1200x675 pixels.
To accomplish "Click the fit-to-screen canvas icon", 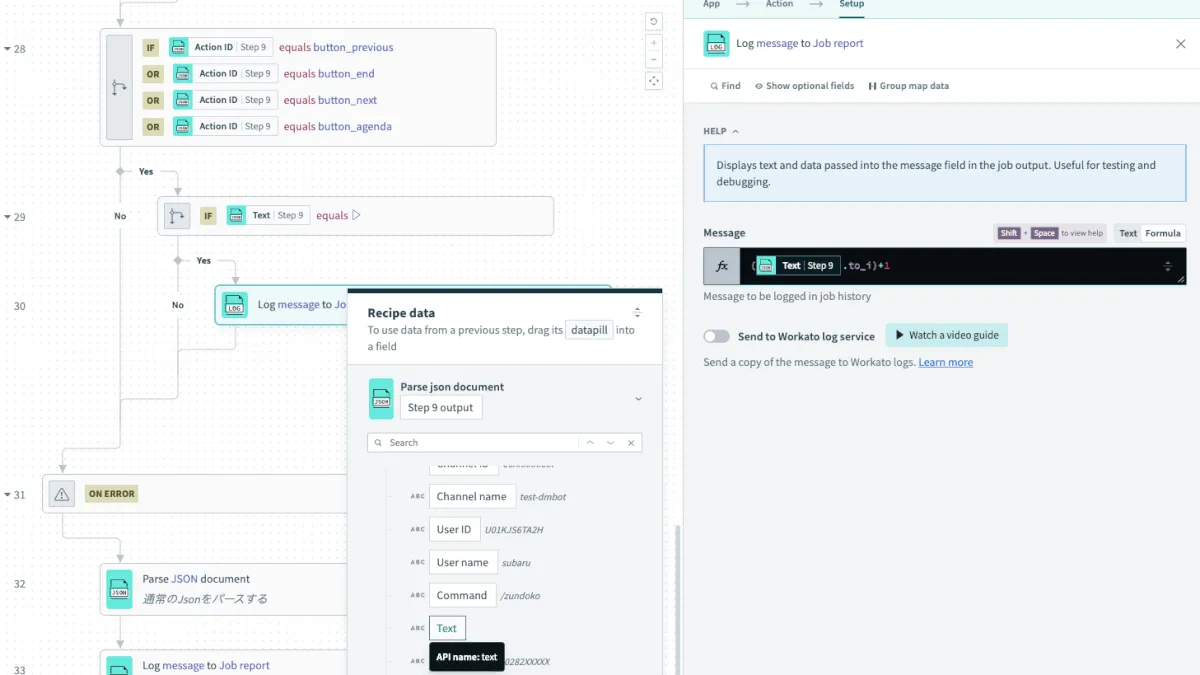I will [654, 81].
